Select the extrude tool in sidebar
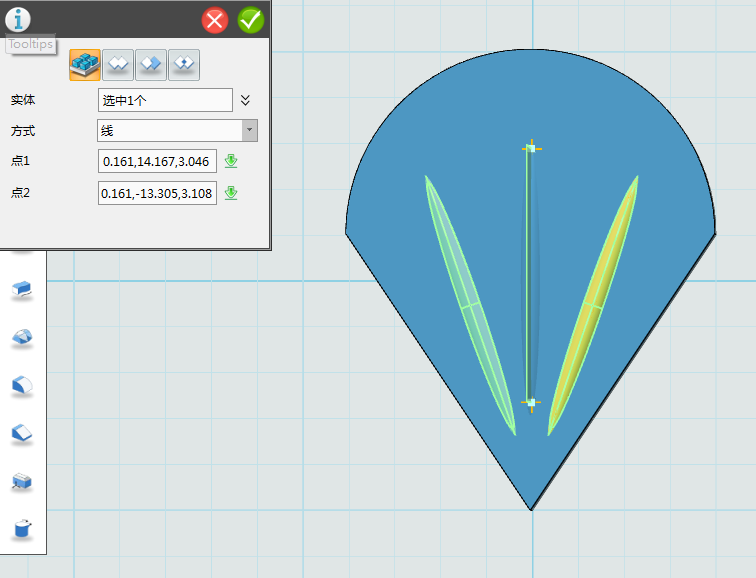This screenshot has width=756, height=578. coord(22,290)
